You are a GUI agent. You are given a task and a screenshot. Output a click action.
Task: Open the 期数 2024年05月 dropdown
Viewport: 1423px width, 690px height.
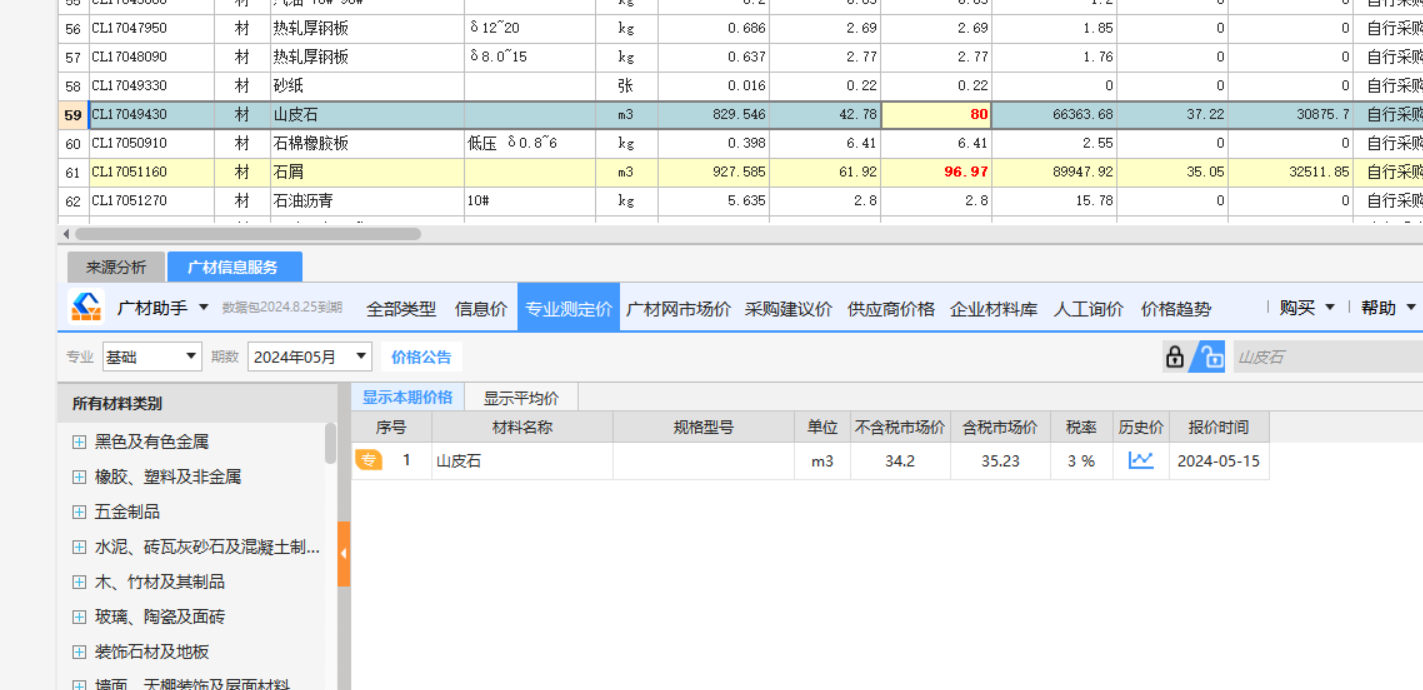point(310,357)
